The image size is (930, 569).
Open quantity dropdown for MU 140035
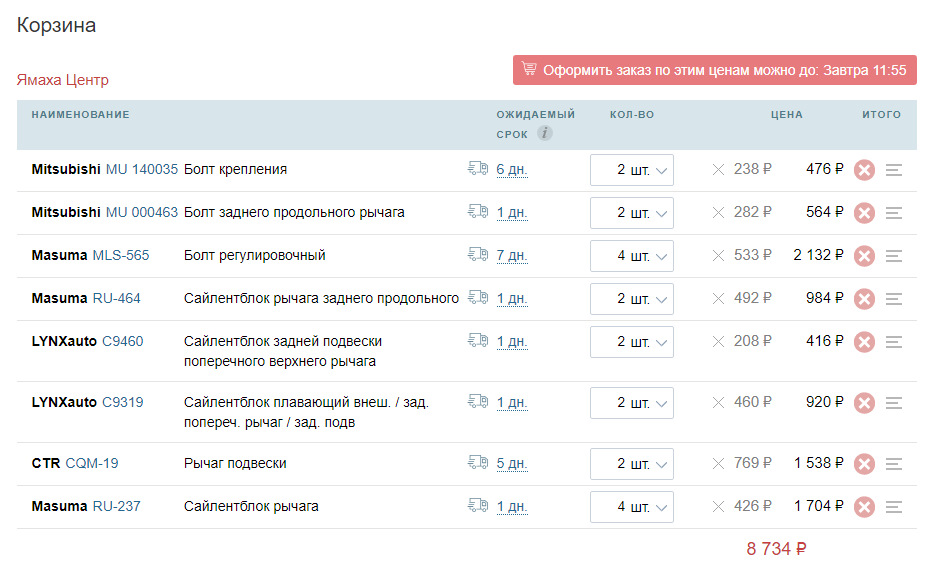[x=632, y=170]
